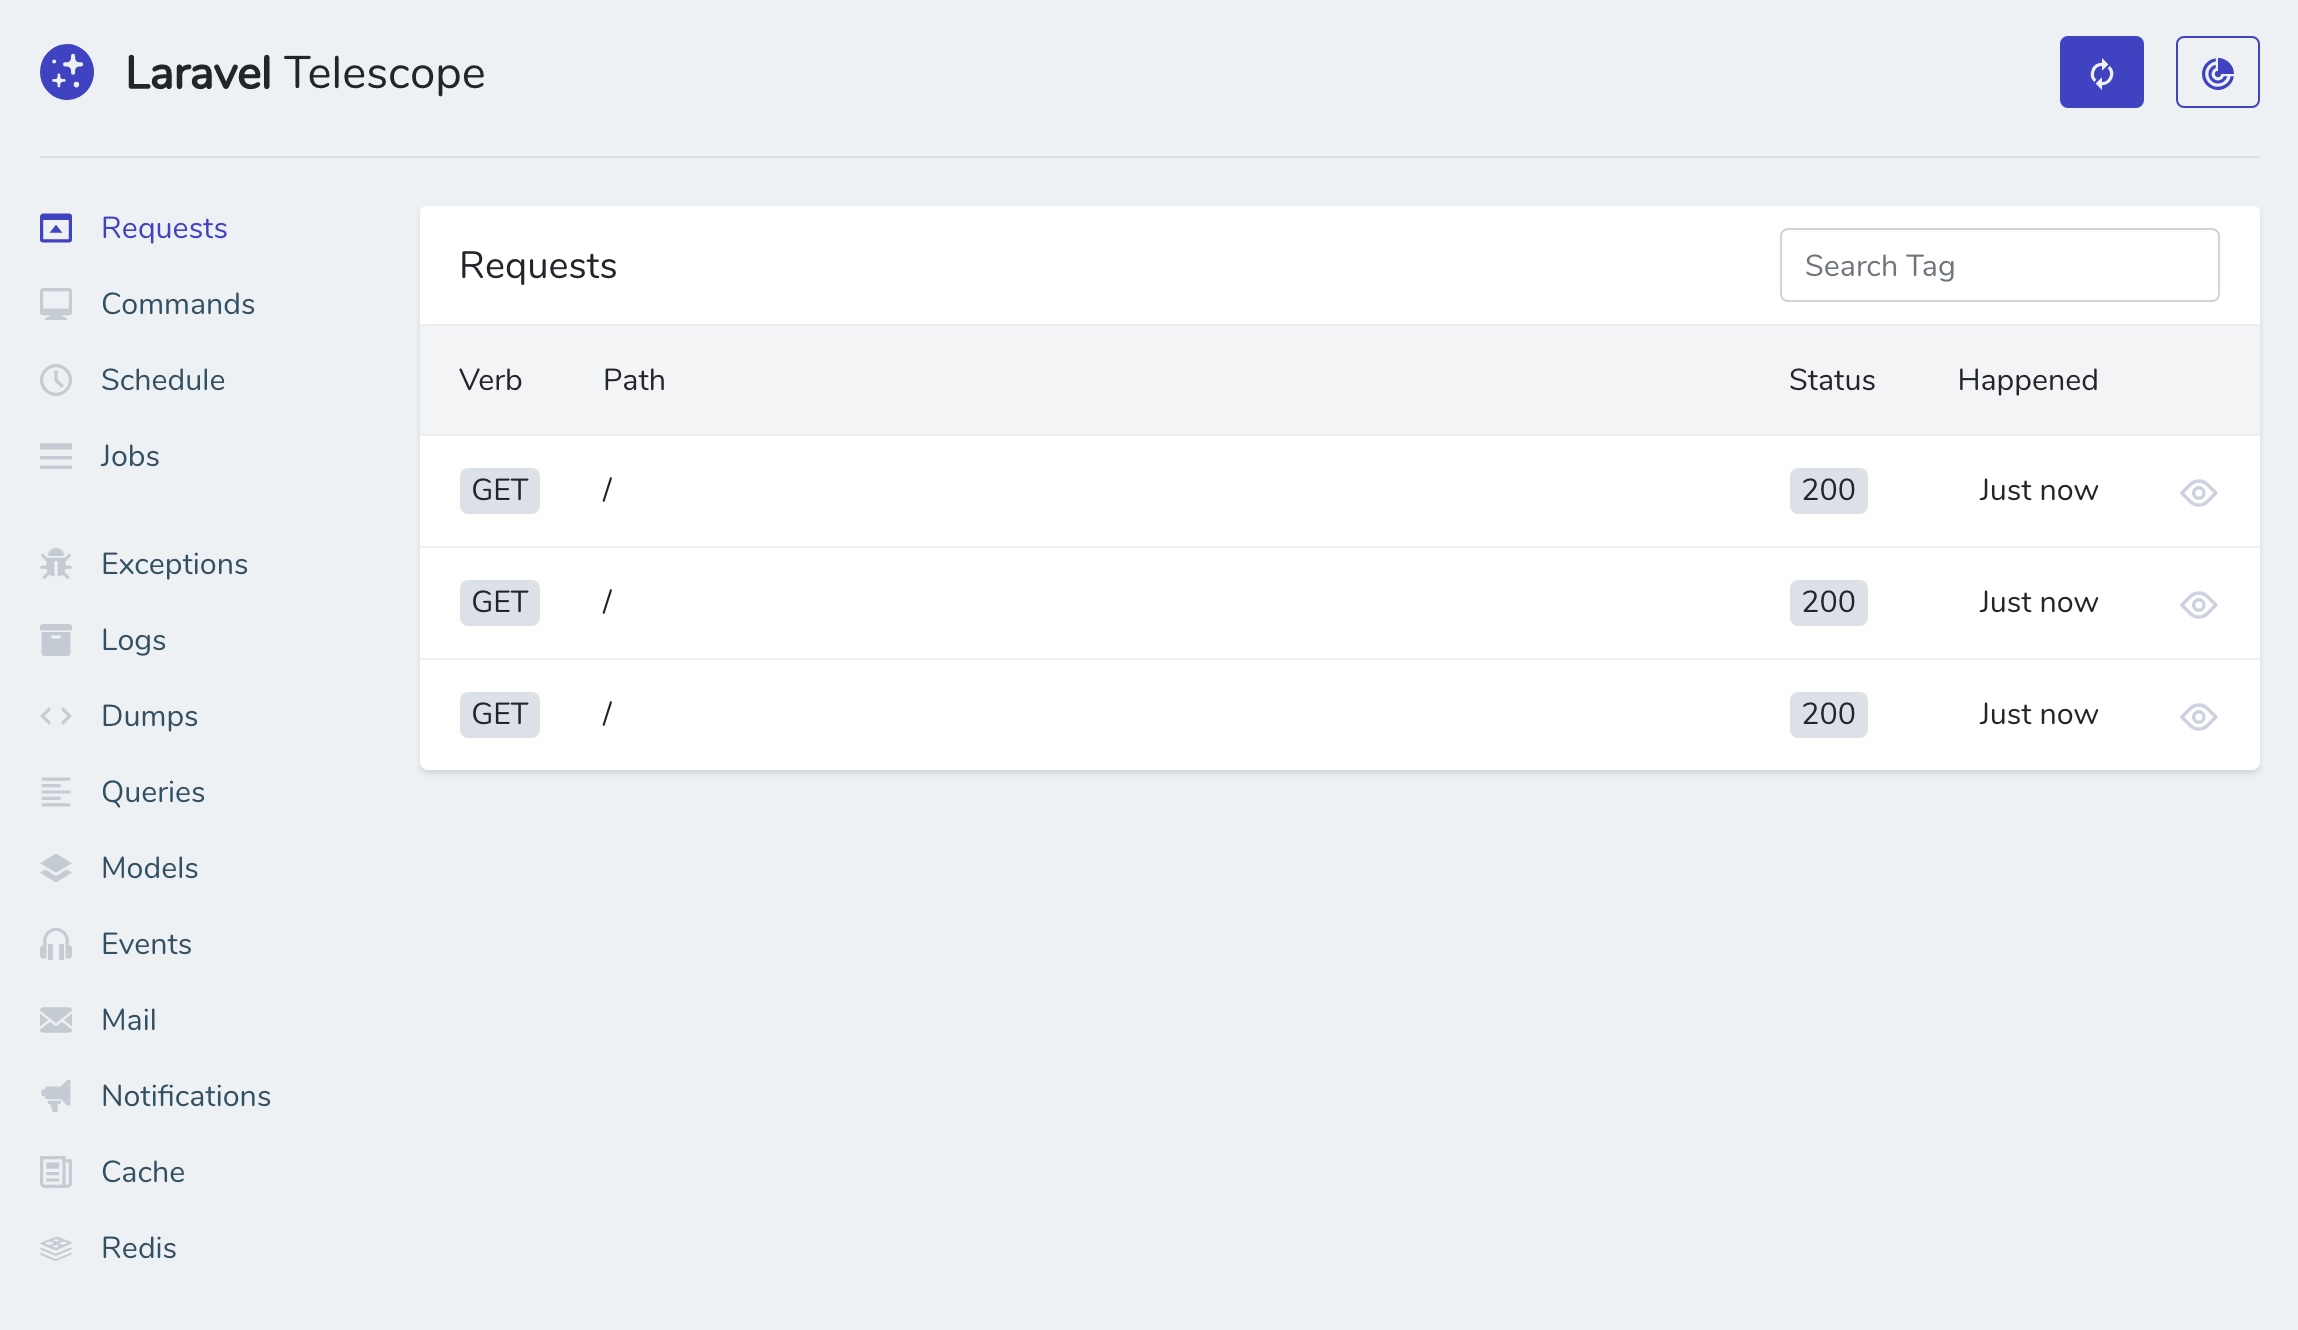The width and height of the screenshot is (2298, 1330).
Task: Navigate to the Models section
Action: 149,868
